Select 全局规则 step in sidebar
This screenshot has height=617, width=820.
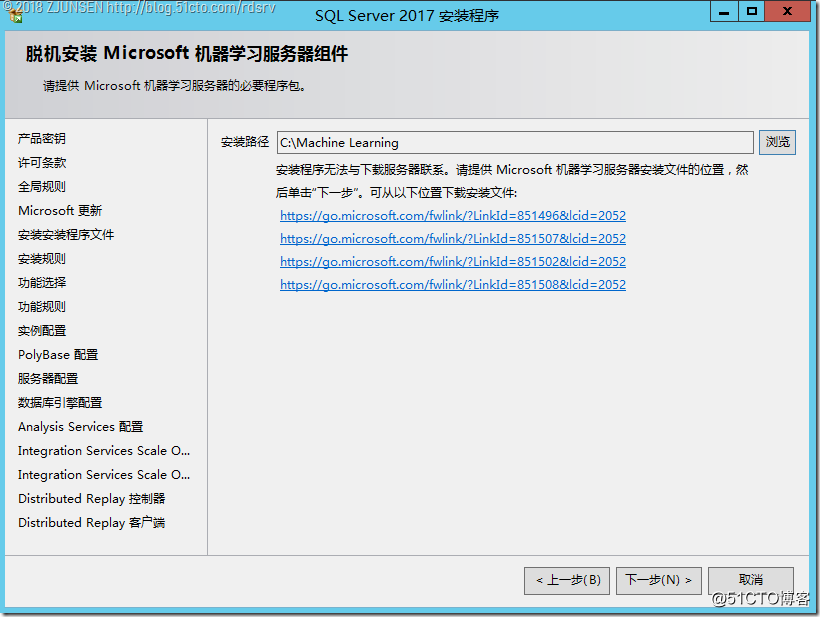coord(42,187)
